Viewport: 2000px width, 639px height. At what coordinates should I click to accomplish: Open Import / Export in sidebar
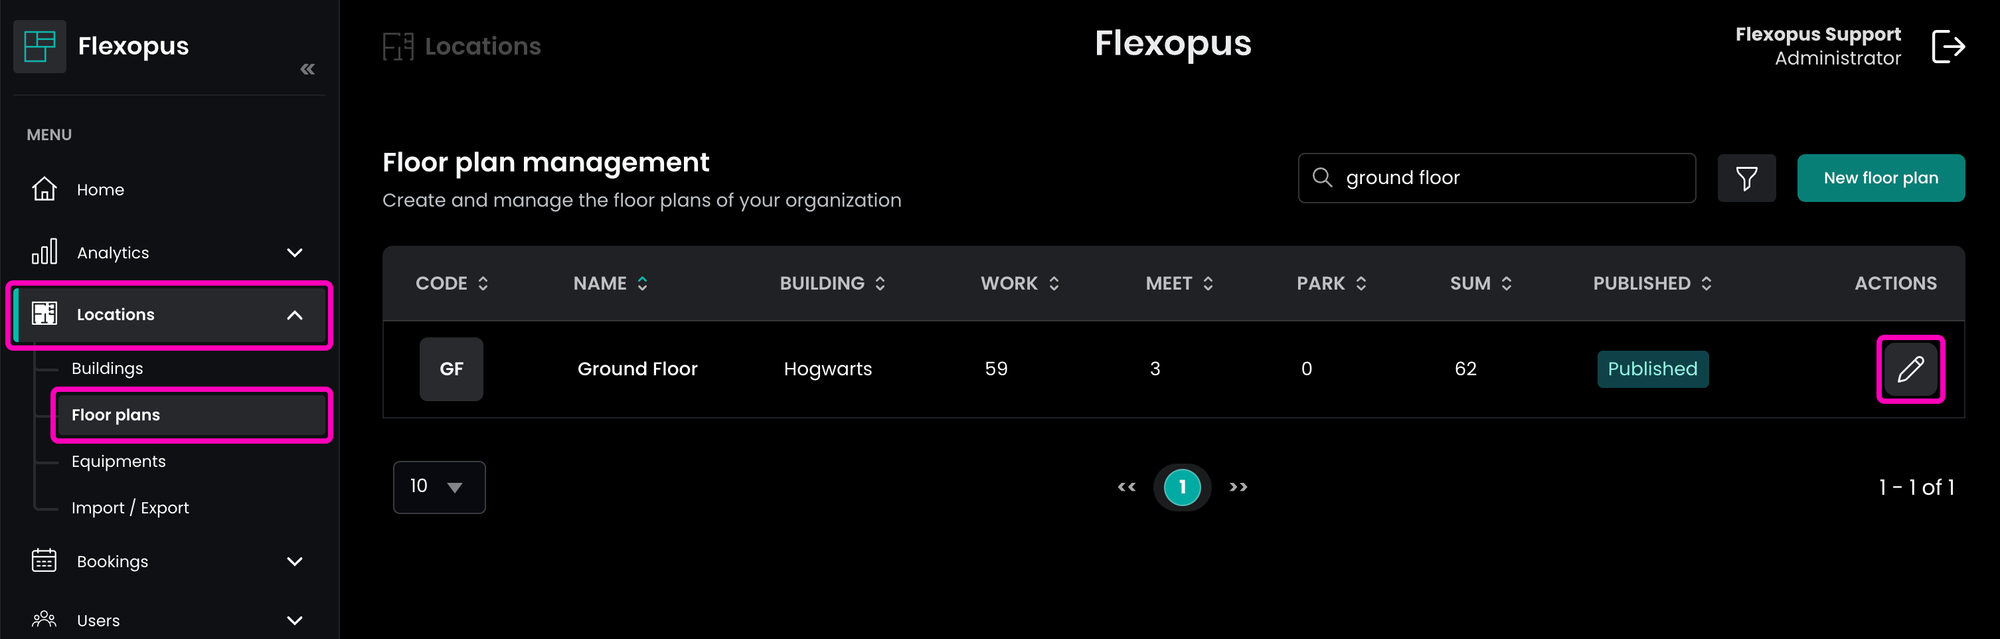pos(130,508)
